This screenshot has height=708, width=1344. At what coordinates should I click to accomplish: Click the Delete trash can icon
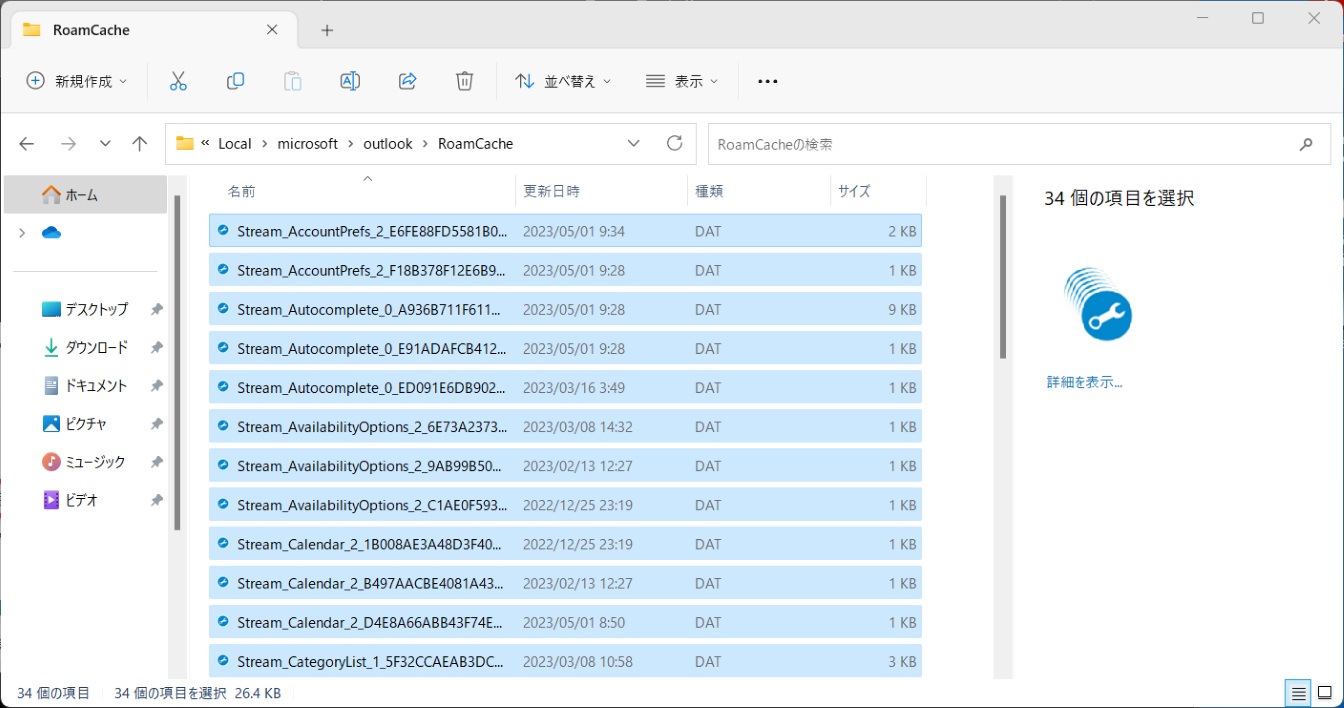click(464, 81)
